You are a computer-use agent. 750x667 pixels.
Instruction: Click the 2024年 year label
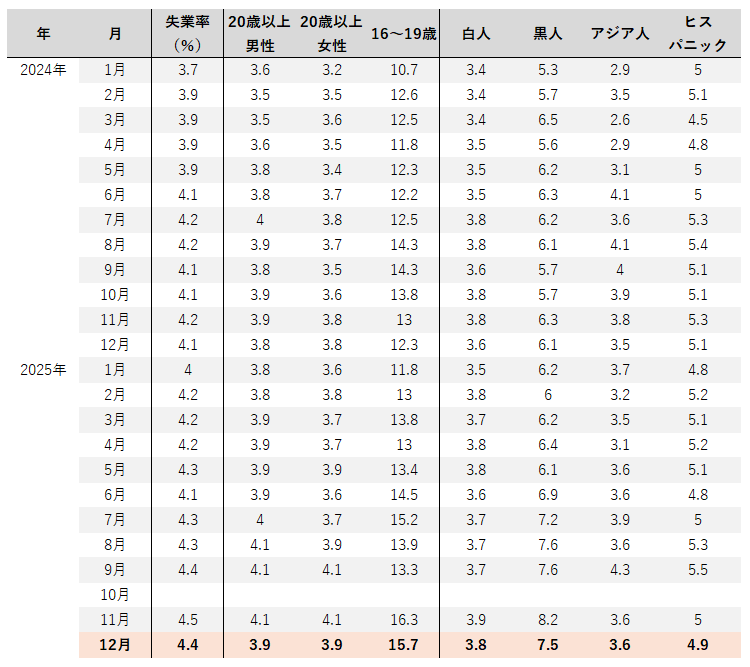click(43, 70)
